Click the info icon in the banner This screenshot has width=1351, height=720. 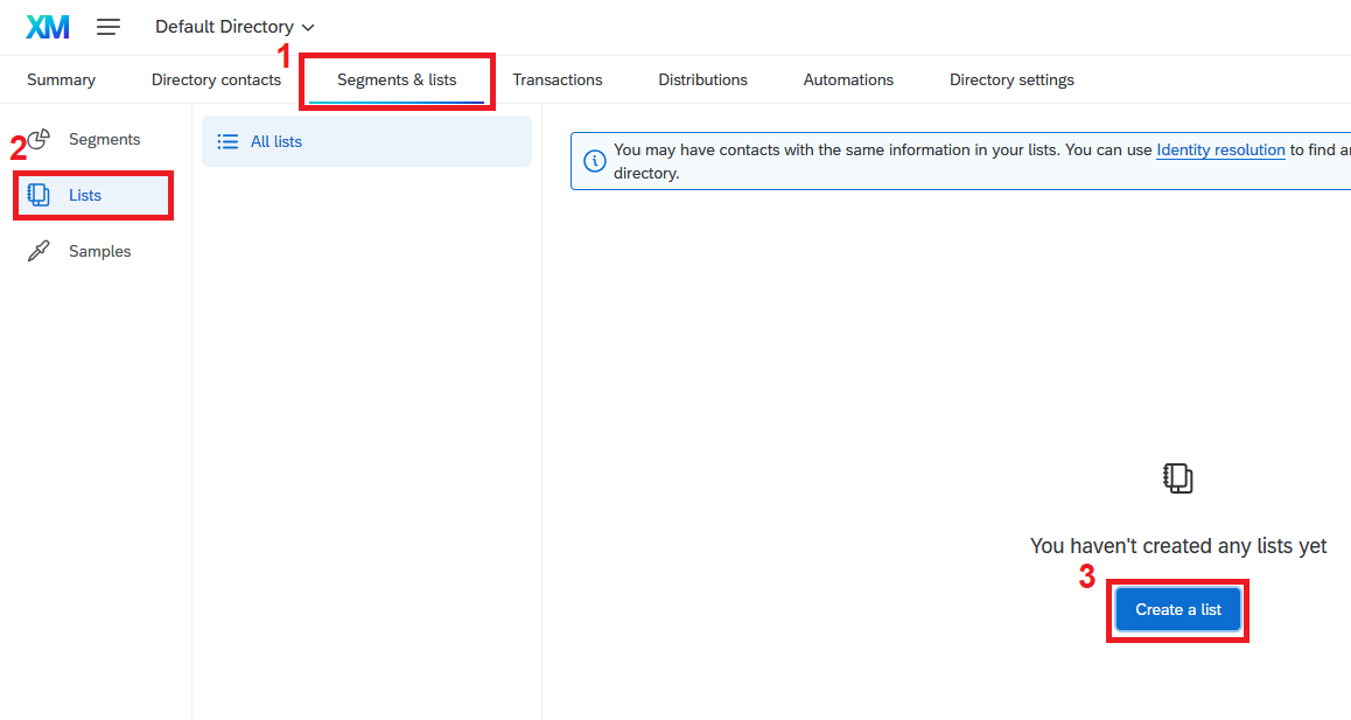(594, 161)
